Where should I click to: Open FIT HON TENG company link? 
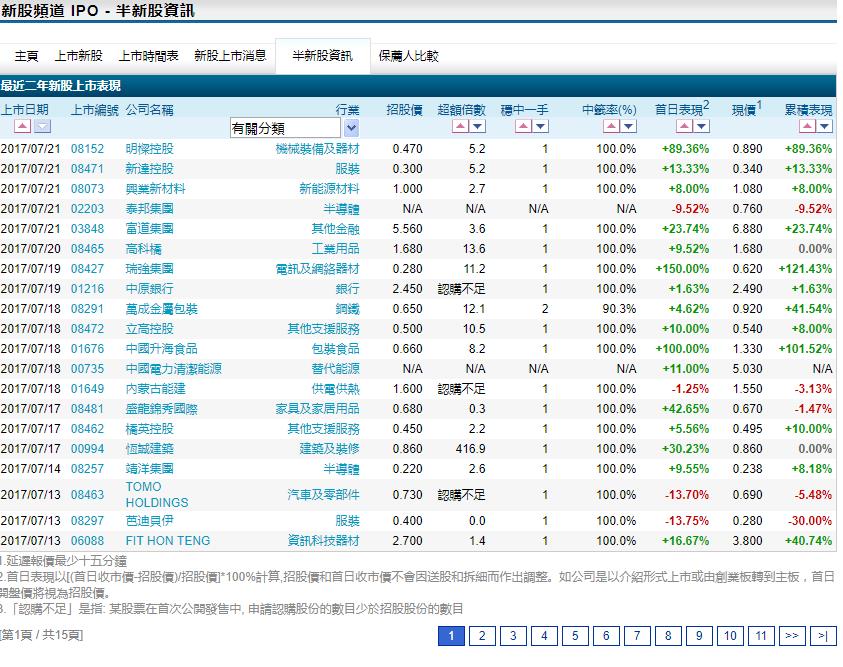[x=168, y=541]
